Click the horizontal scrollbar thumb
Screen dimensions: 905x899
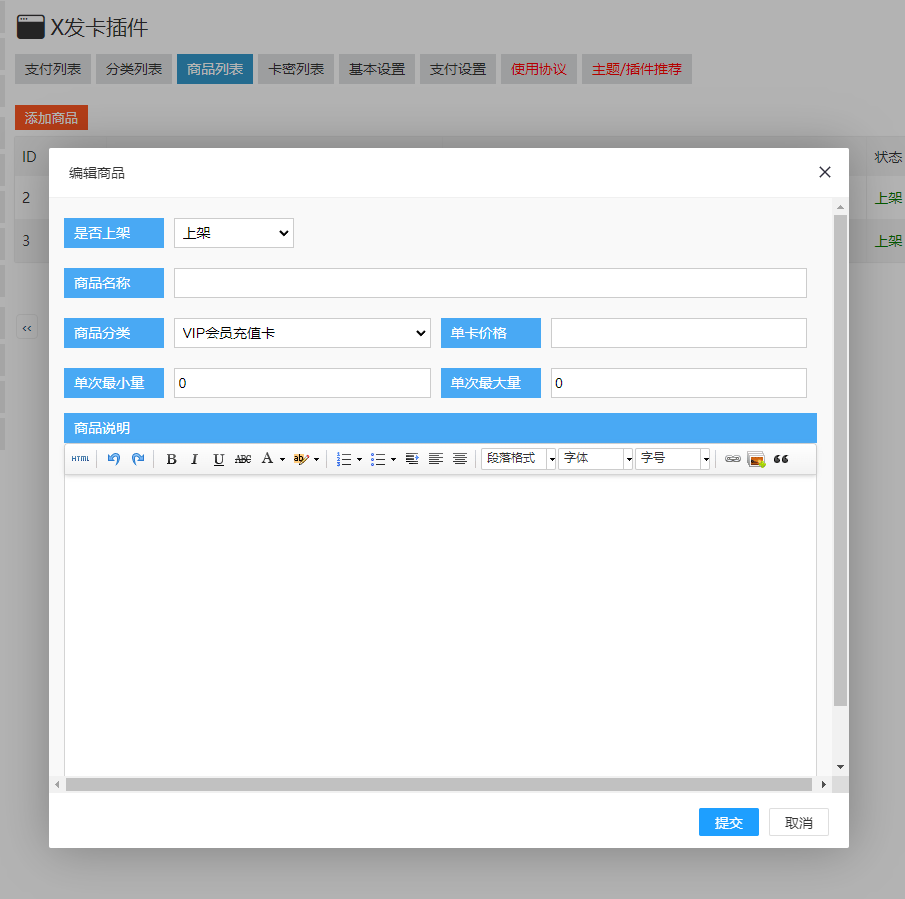click(x=439, y=784)
